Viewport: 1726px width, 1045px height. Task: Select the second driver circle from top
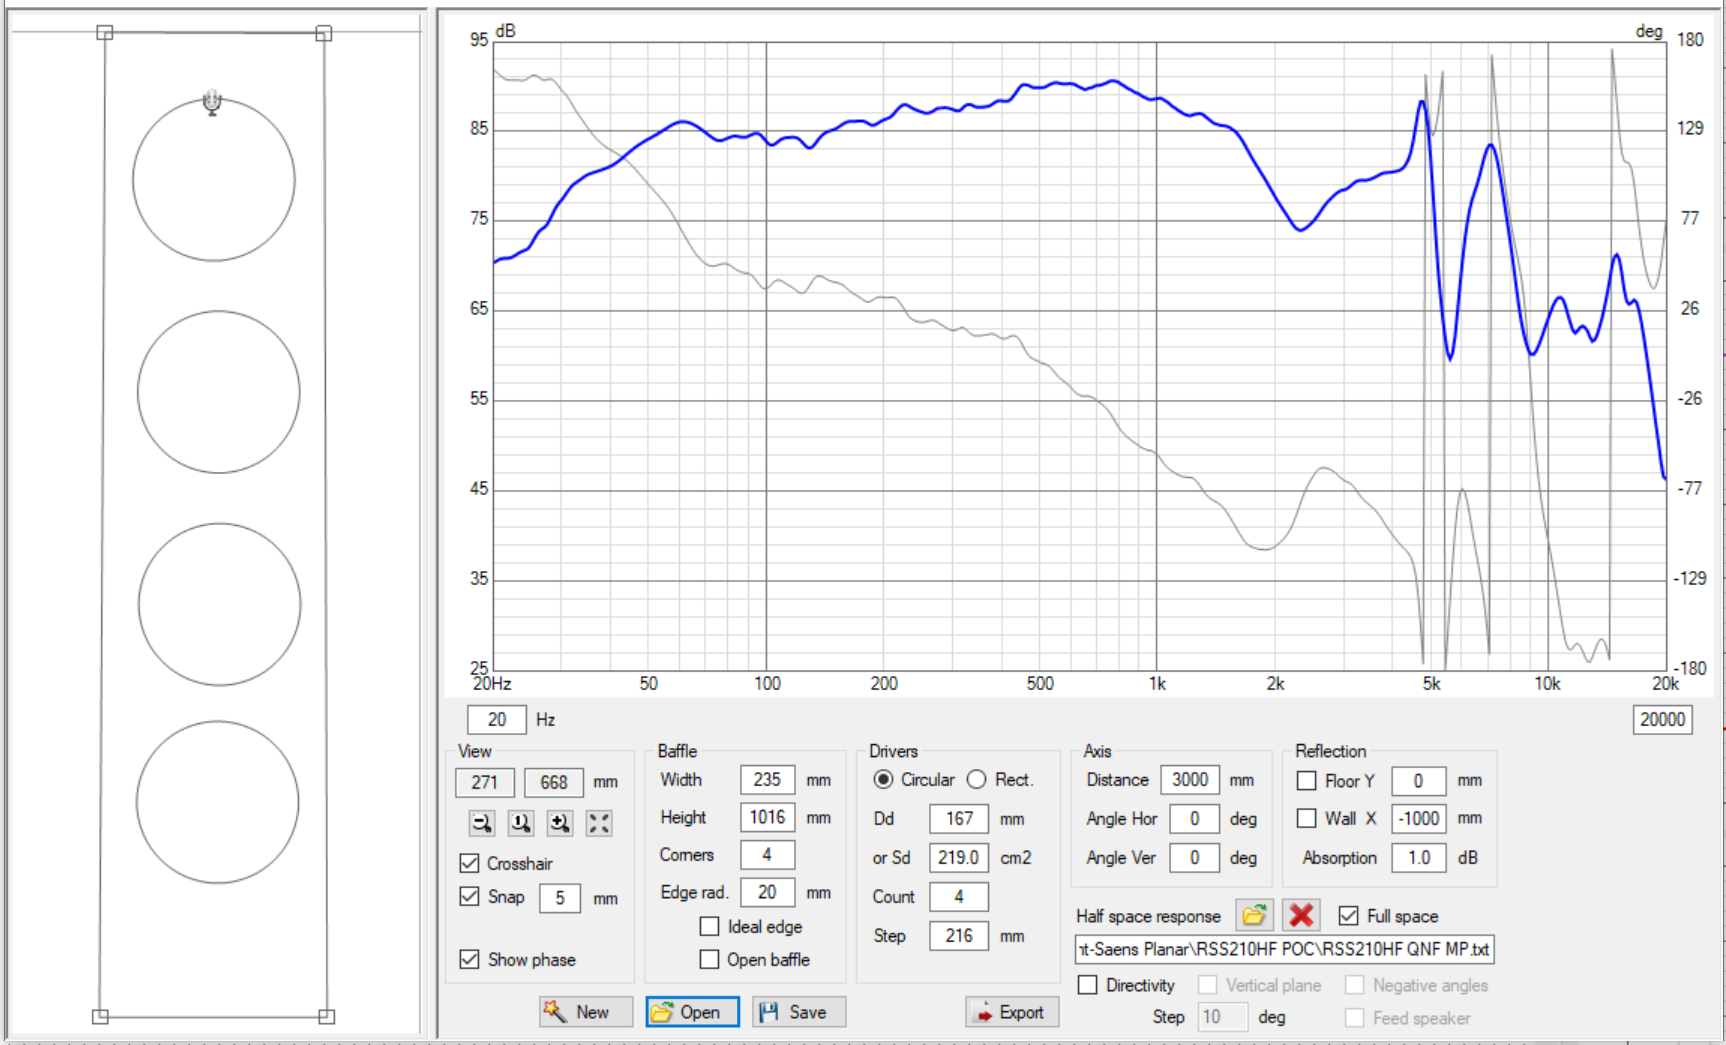[219, 392]
